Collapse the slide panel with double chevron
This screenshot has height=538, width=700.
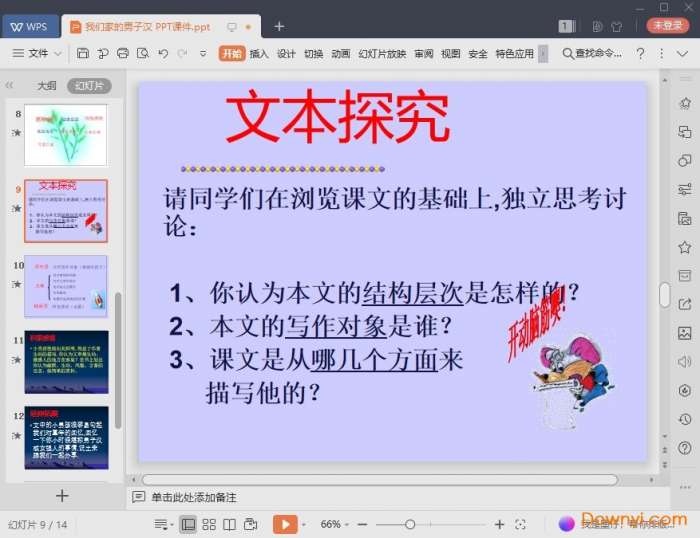click(x=9, y=85)
